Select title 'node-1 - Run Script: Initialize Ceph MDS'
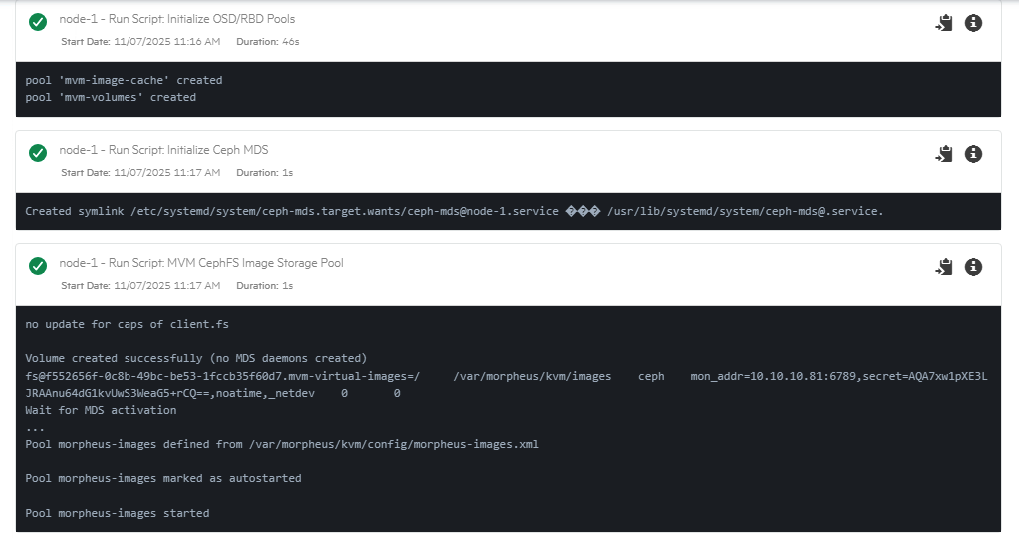This screenshot has width=1019, height=538. pos(164,150)
